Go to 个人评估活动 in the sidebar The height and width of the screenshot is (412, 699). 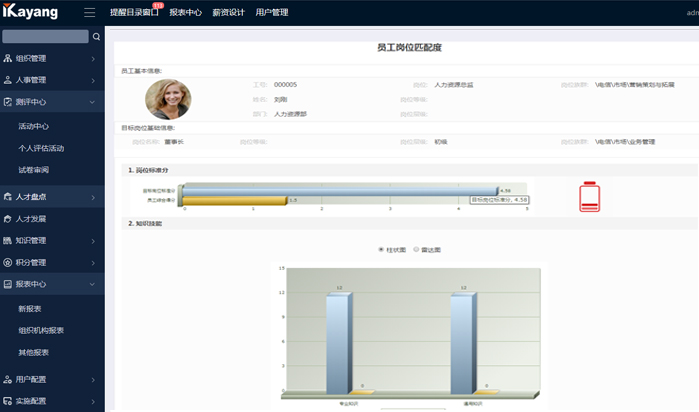point(41,147)
